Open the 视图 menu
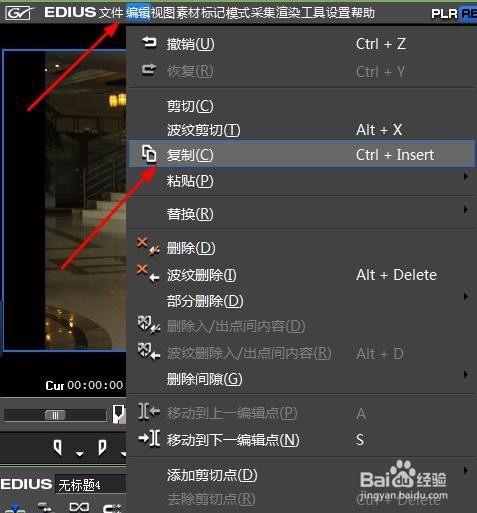 [163, 13]
